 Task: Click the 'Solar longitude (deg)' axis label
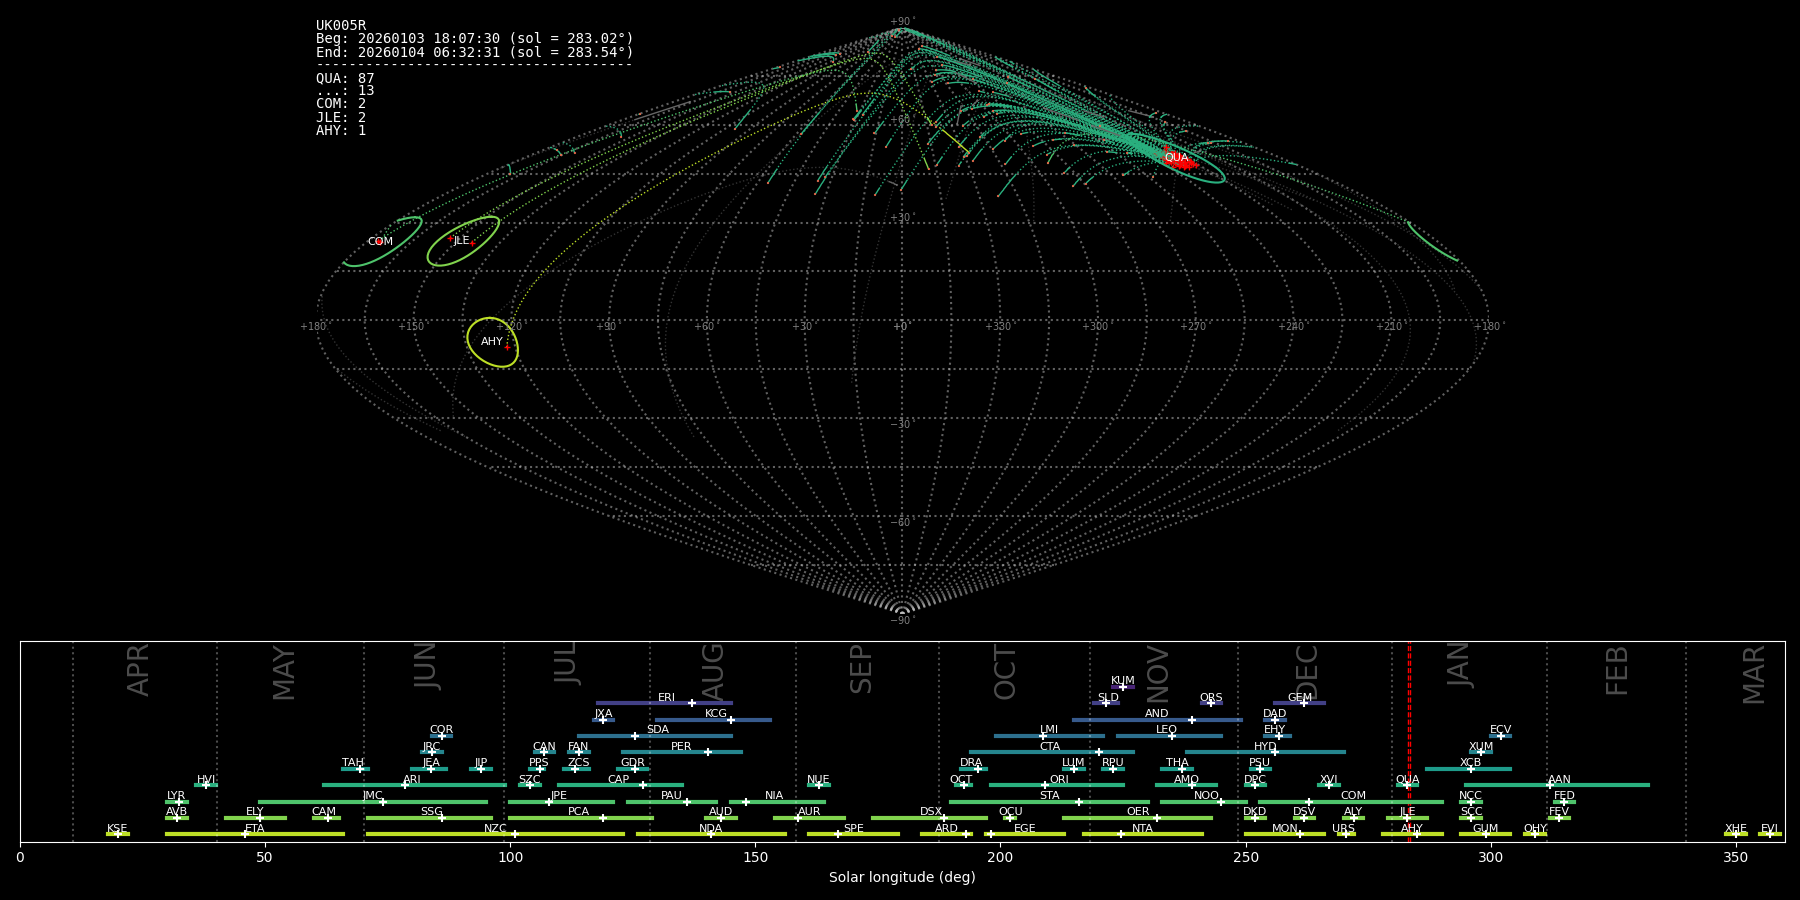[x=901, y=878]
